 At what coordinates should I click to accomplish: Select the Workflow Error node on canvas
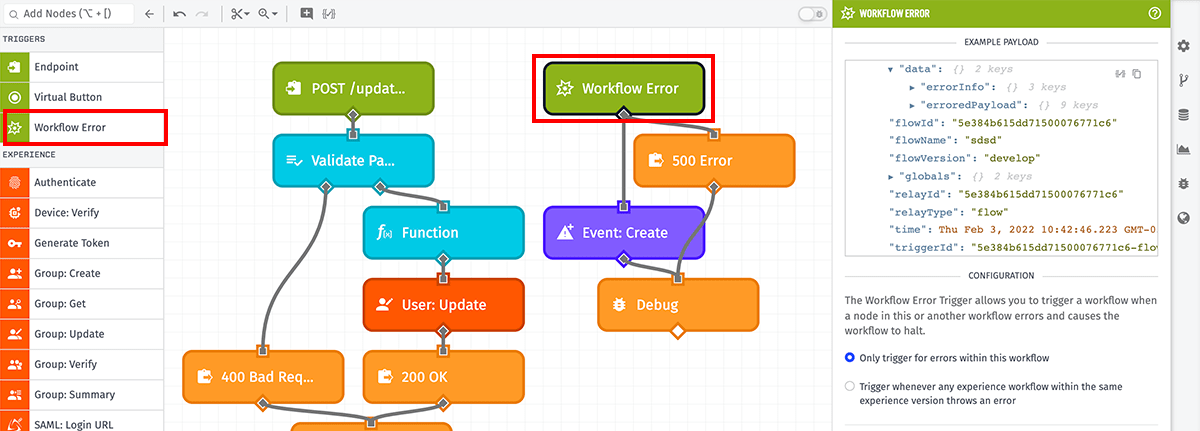point(624,88)
